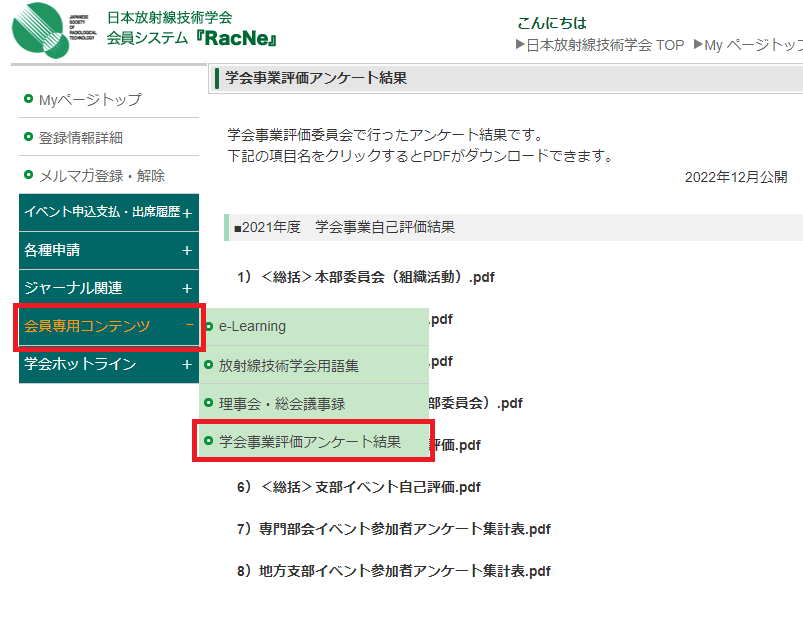Open My ページトップ breadcrumb link
This screenshot has height=618, width=803.
[753, 45]
